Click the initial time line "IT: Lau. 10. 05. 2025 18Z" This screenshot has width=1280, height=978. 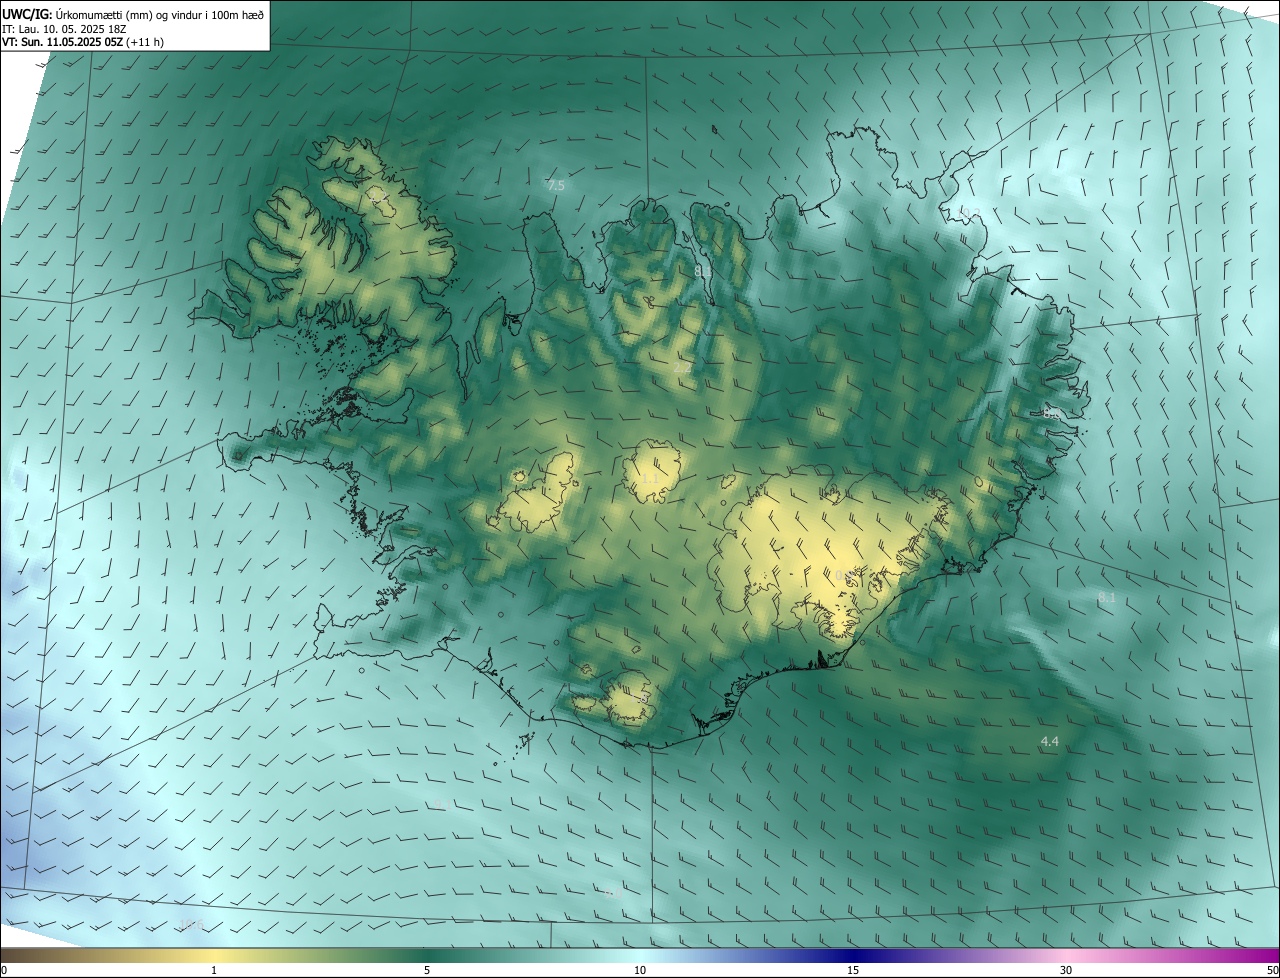point(65,28)
